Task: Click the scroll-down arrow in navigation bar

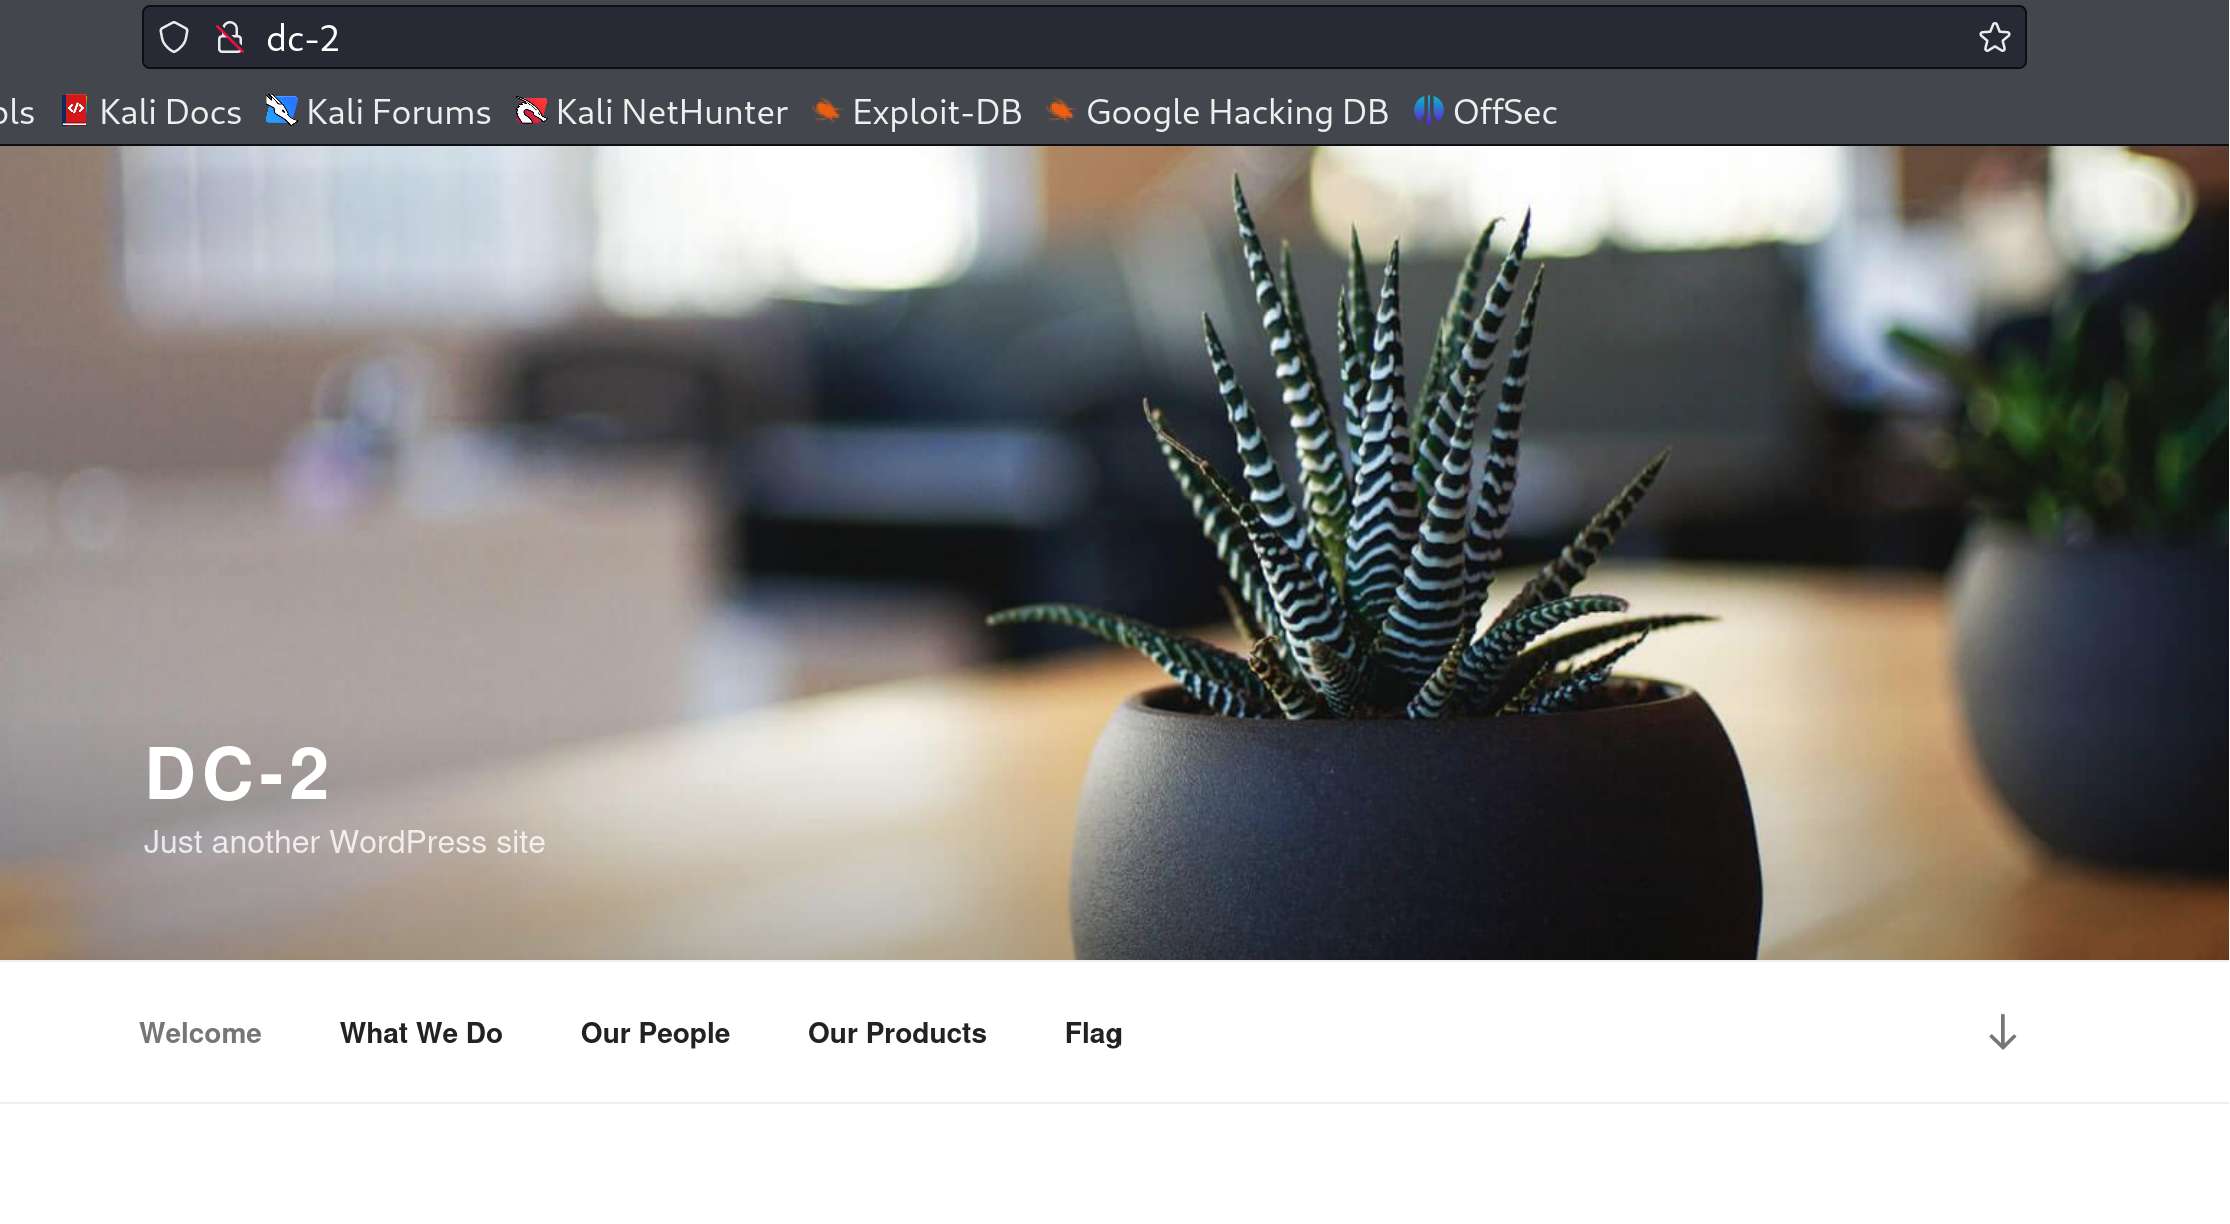Action: click(x=2002, y=1032)
